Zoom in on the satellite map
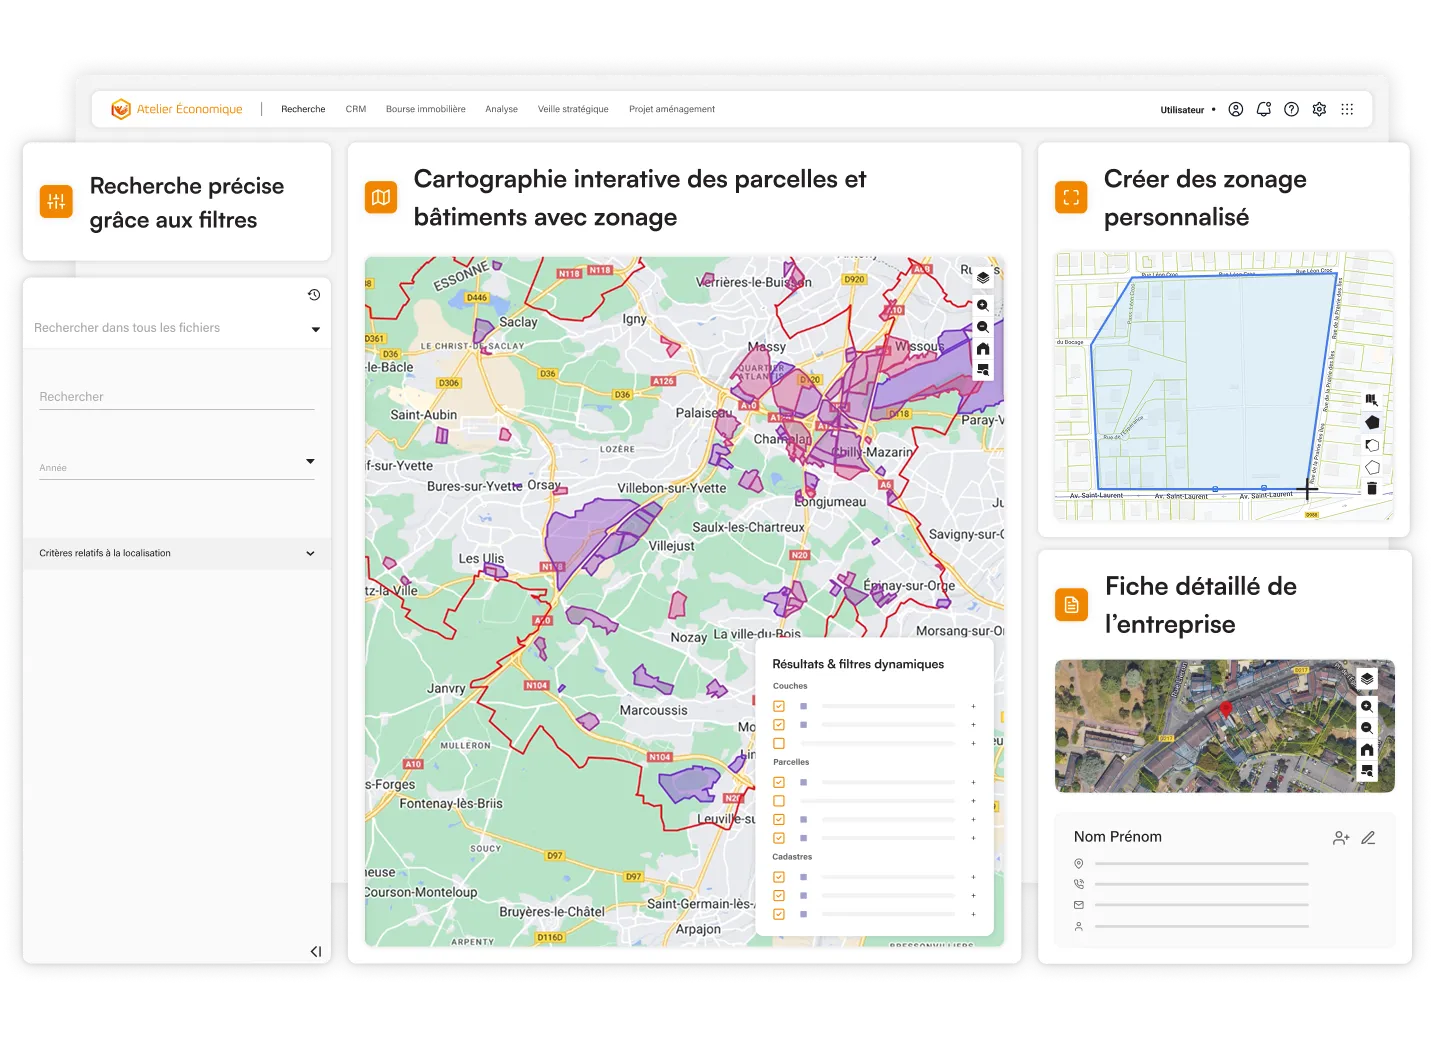Image resolution: width=1433 pixels, height=1044 pixels. [x=1367, y=707]
